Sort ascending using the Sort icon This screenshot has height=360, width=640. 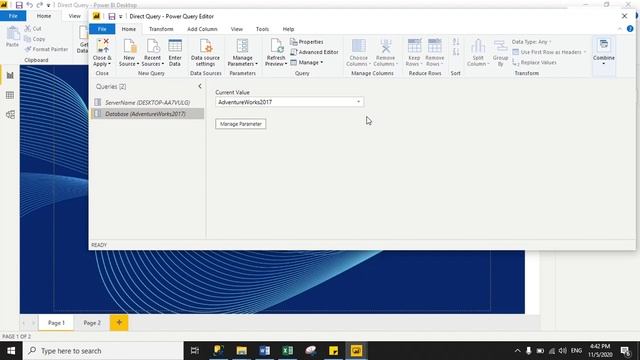point(456,42)
